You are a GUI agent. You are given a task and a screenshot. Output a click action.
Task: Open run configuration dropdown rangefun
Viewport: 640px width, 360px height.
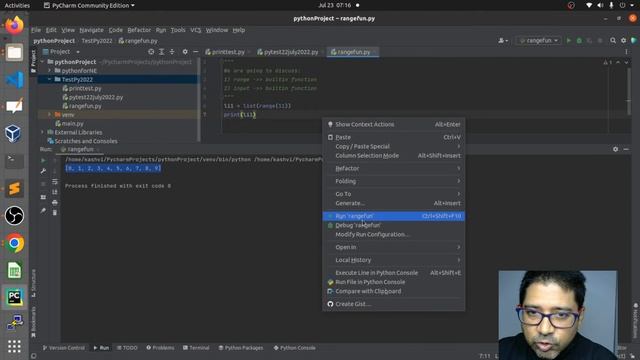point(539,40)
